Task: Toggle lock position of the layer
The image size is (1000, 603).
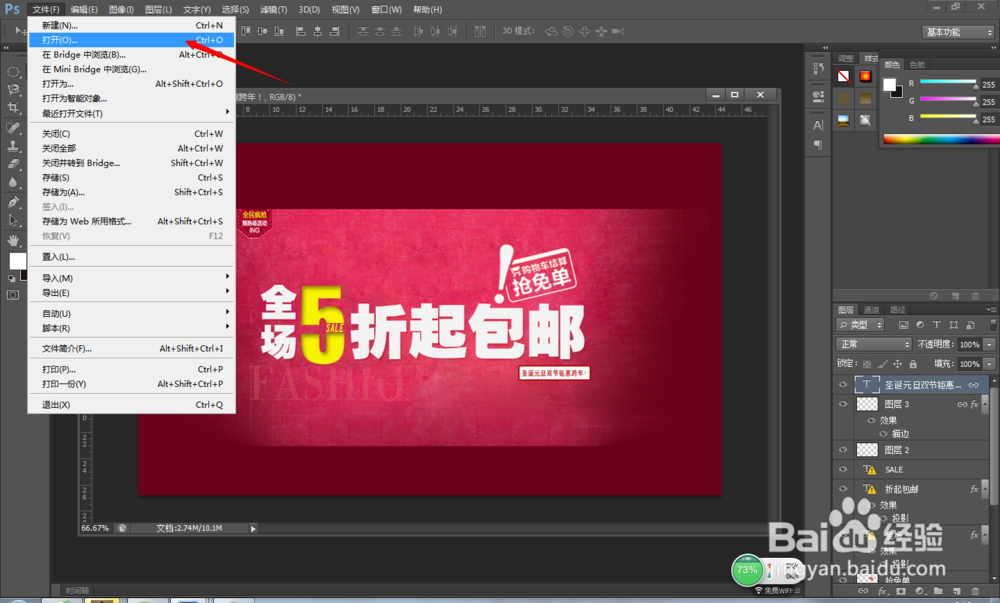Action: tap(897, 364)
